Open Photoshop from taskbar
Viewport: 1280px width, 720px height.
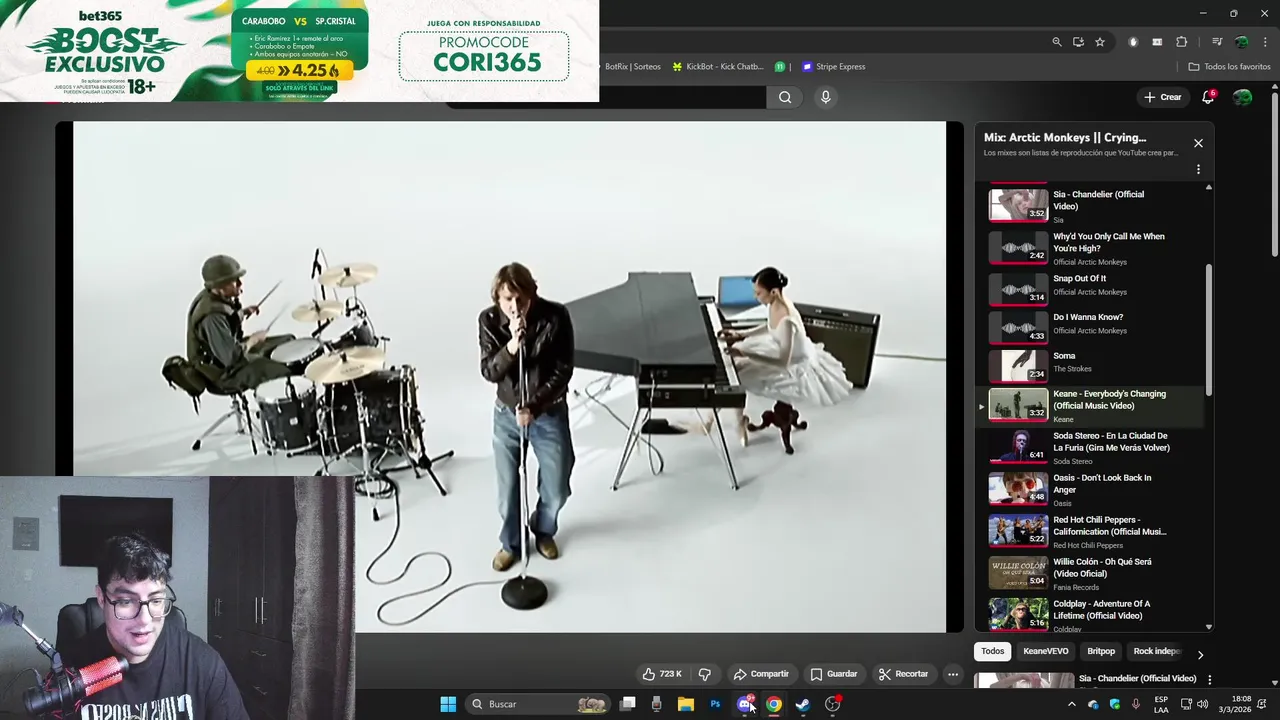(715, 704)
